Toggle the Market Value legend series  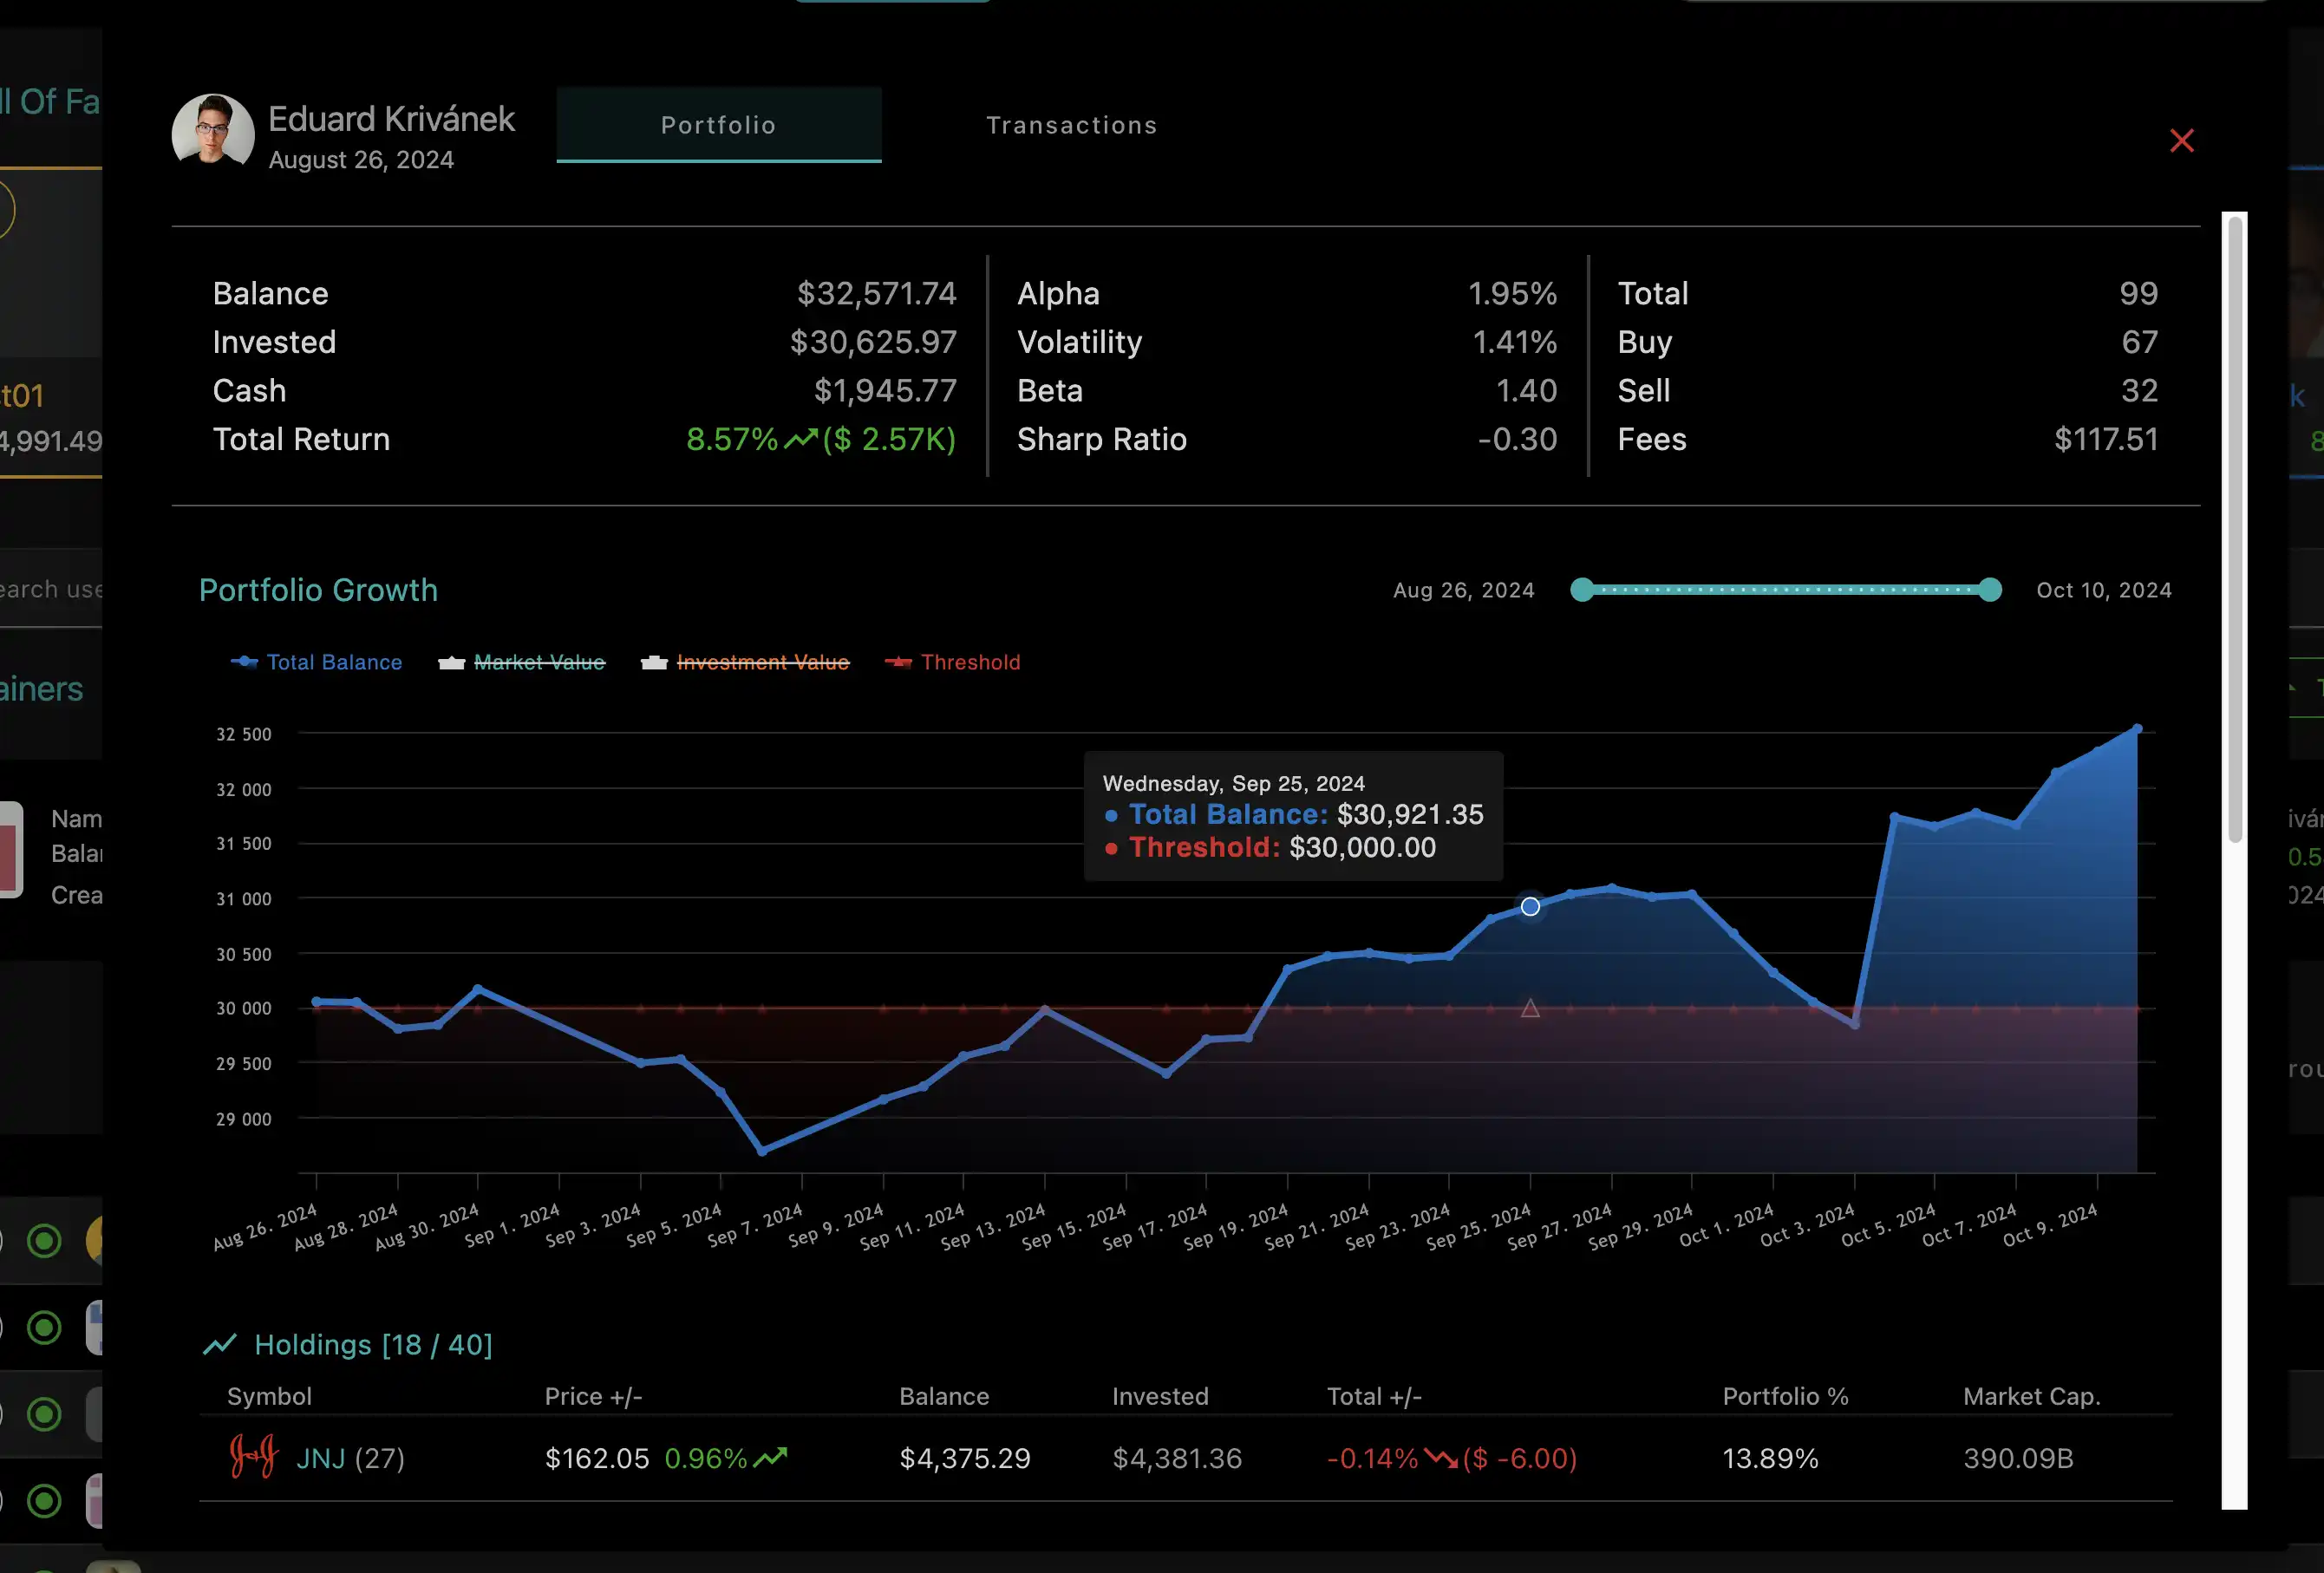[x=522, y=662]
